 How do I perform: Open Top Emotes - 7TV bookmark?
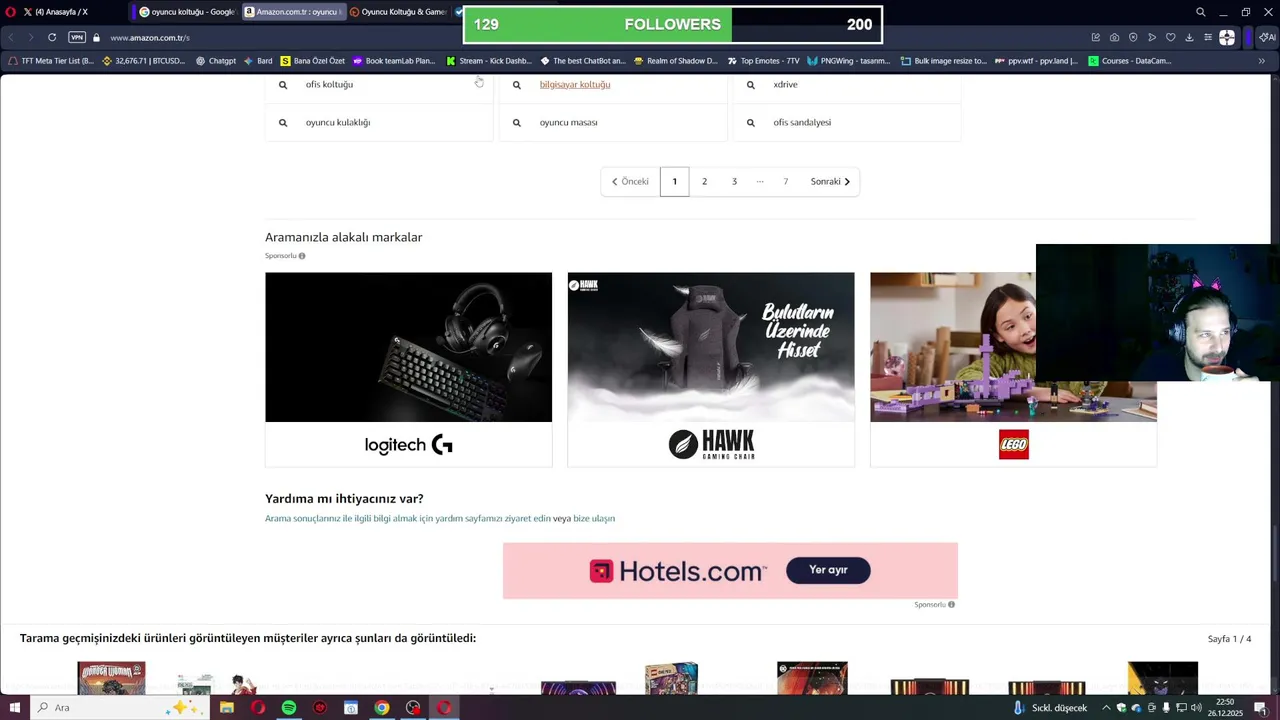coord(763,61)
